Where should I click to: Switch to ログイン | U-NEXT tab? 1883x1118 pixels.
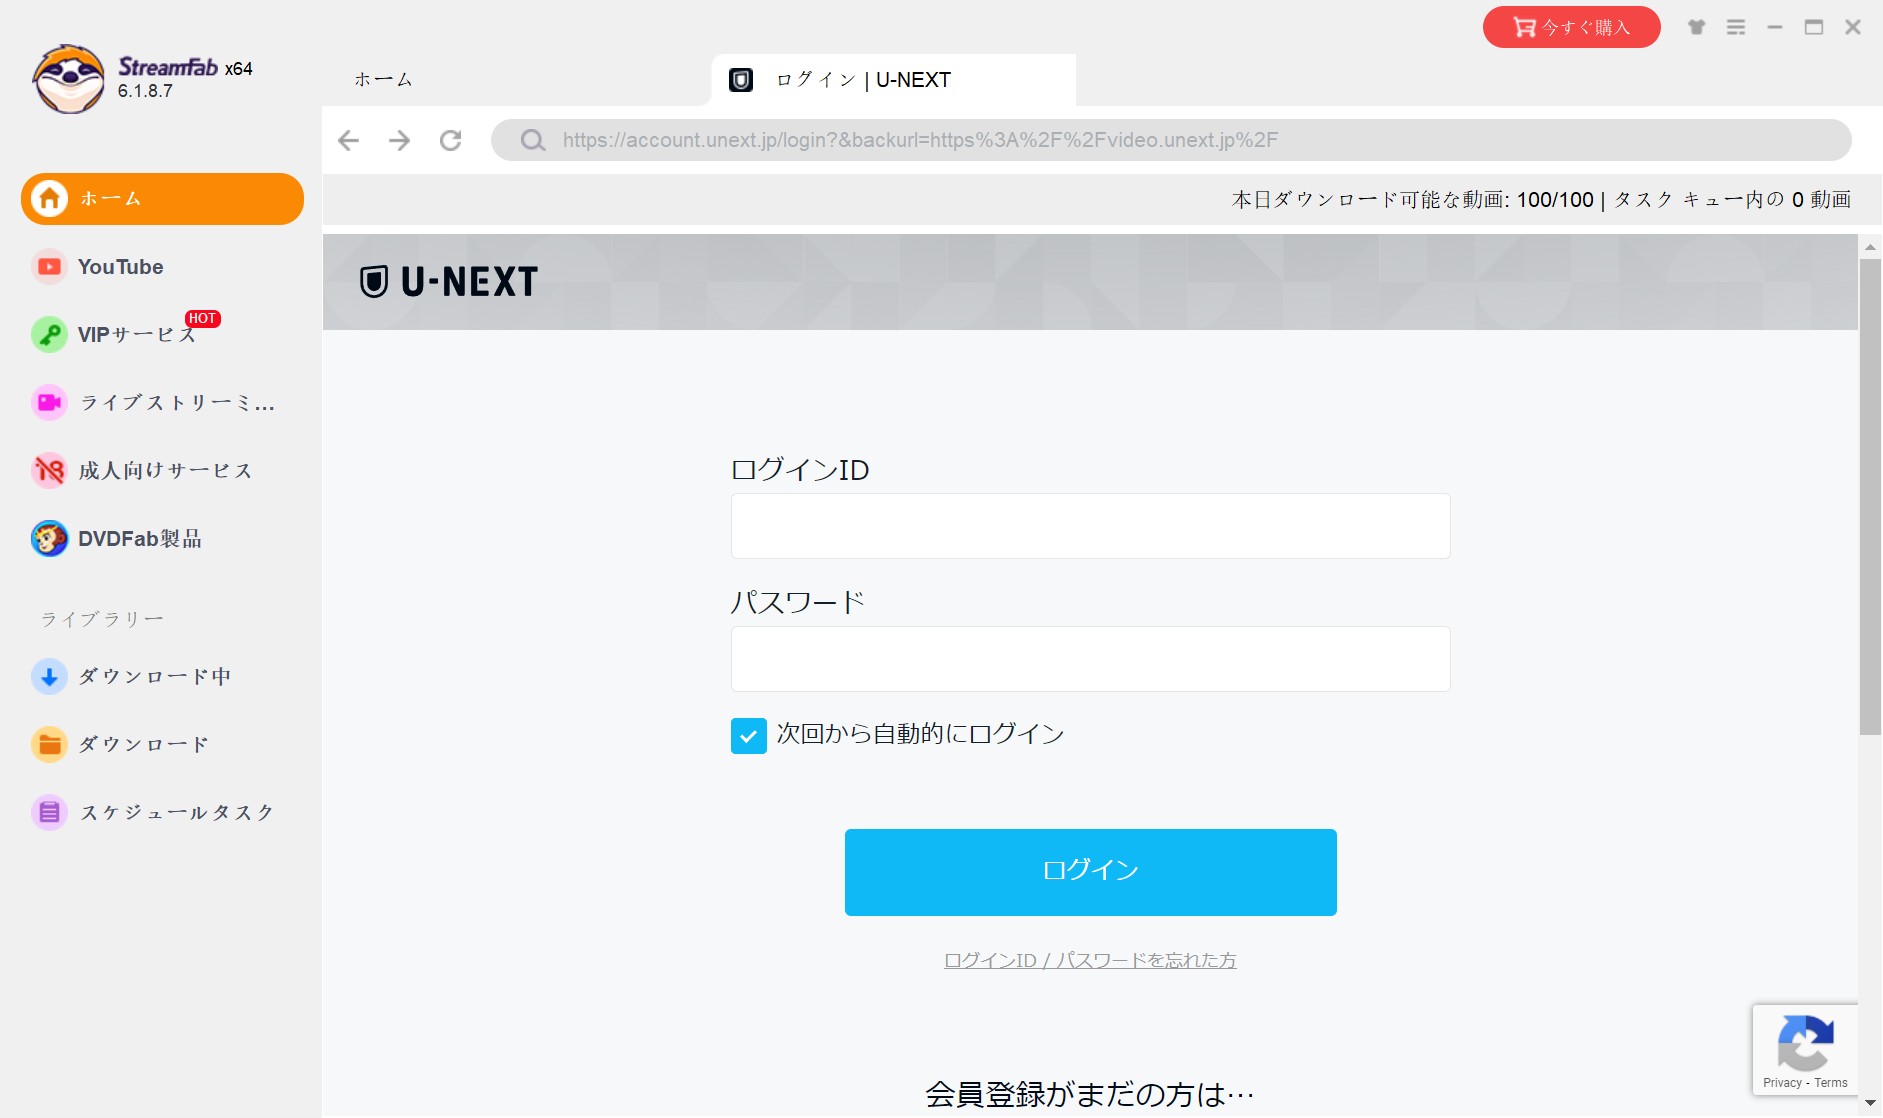point(893,80)
